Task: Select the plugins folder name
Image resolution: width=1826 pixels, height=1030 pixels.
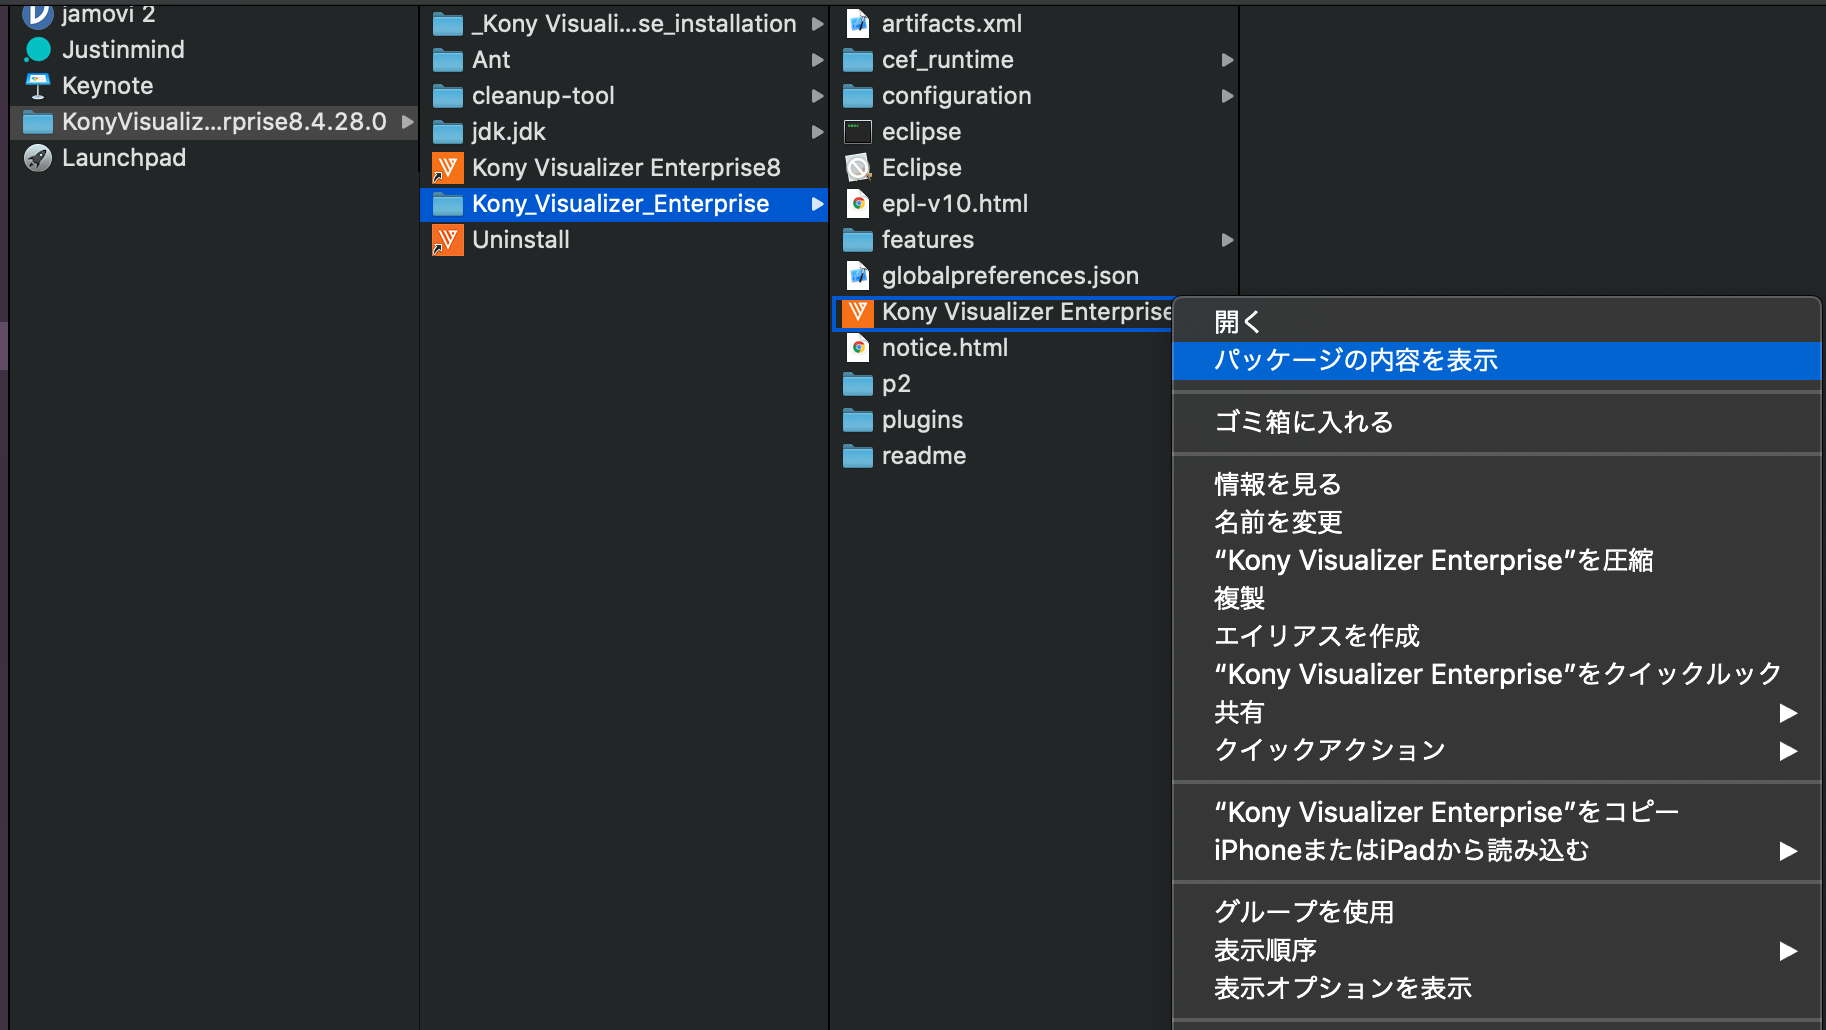Action: pos(922,420)
